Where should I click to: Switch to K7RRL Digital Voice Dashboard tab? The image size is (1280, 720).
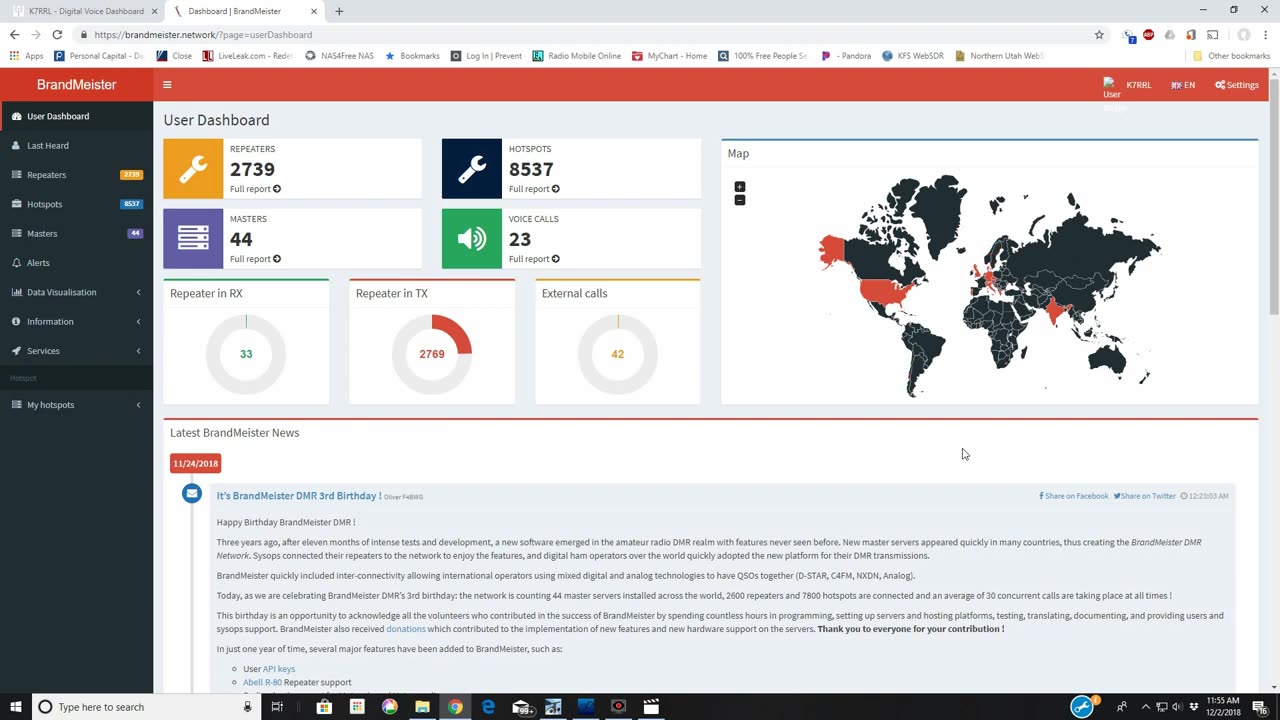pyautogui.click(x=85, y=11)
